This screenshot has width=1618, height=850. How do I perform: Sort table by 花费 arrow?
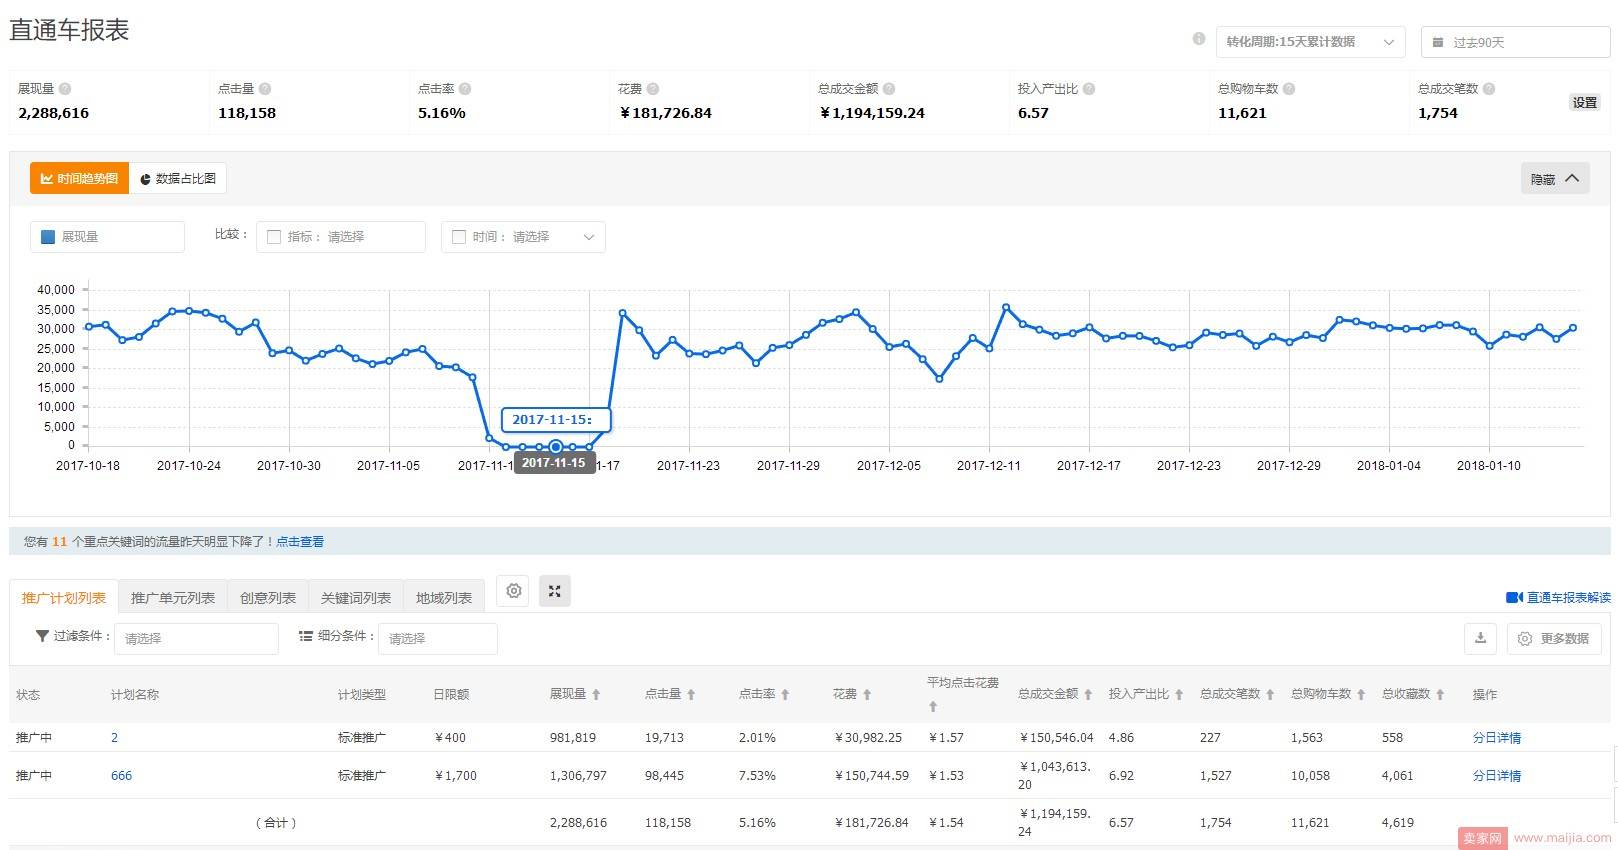pos(867,694)
